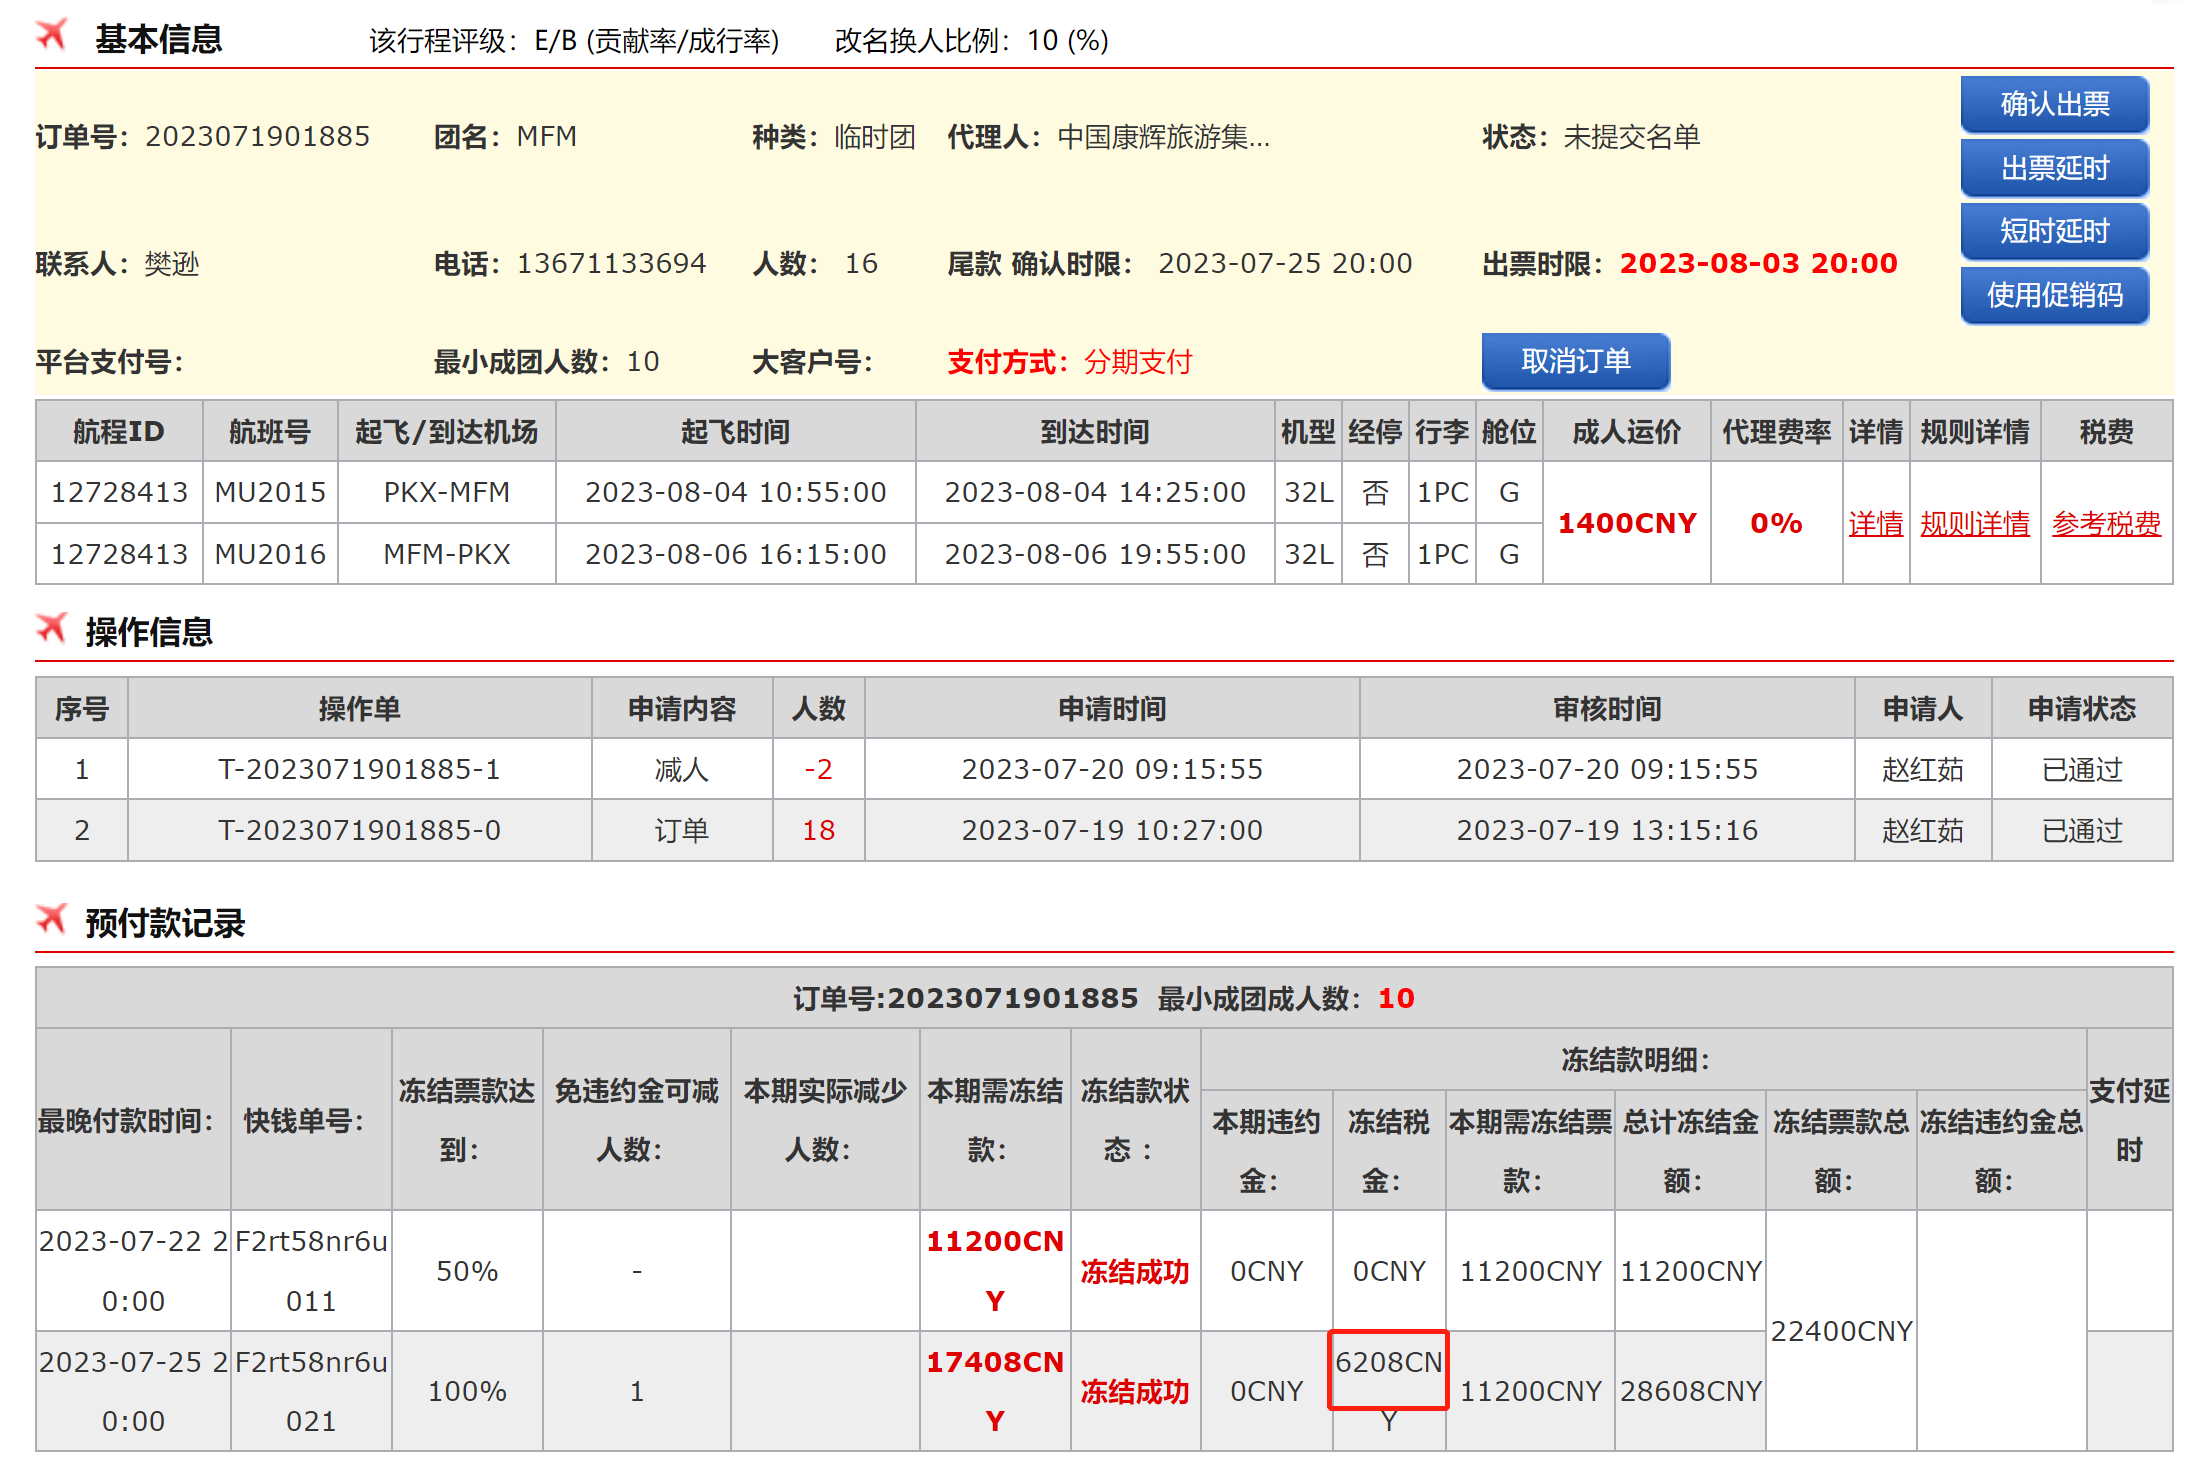
Task: Click the 申请状态 column header
Action: coord(2081,709)
